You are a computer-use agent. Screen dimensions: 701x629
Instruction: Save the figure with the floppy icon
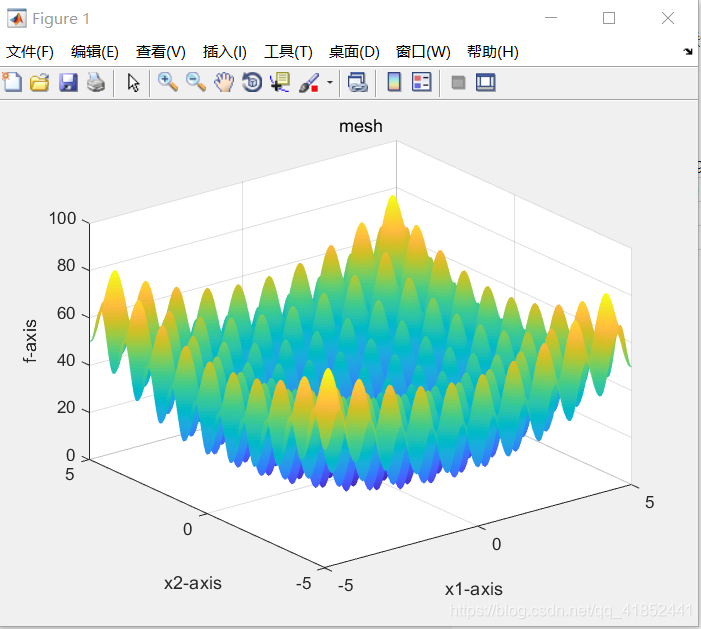coord(68,82)
